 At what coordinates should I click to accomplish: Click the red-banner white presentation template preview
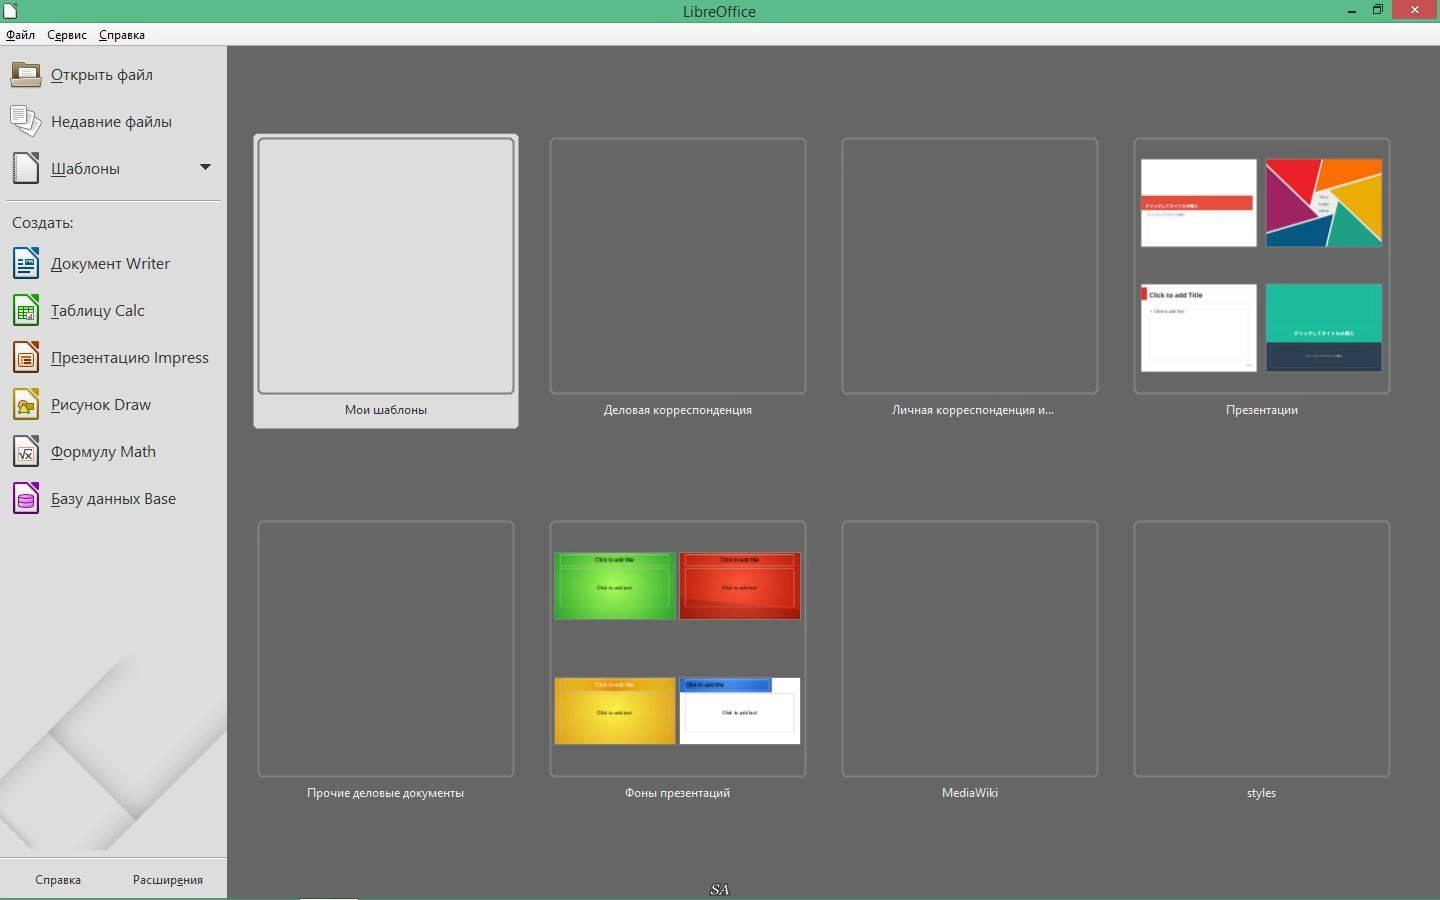[1199, 203]
